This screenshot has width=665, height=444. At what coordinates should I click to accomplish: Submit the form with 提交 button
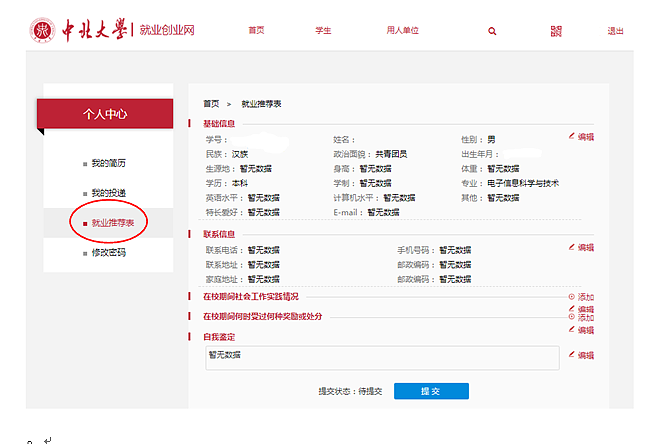[431, 391]
